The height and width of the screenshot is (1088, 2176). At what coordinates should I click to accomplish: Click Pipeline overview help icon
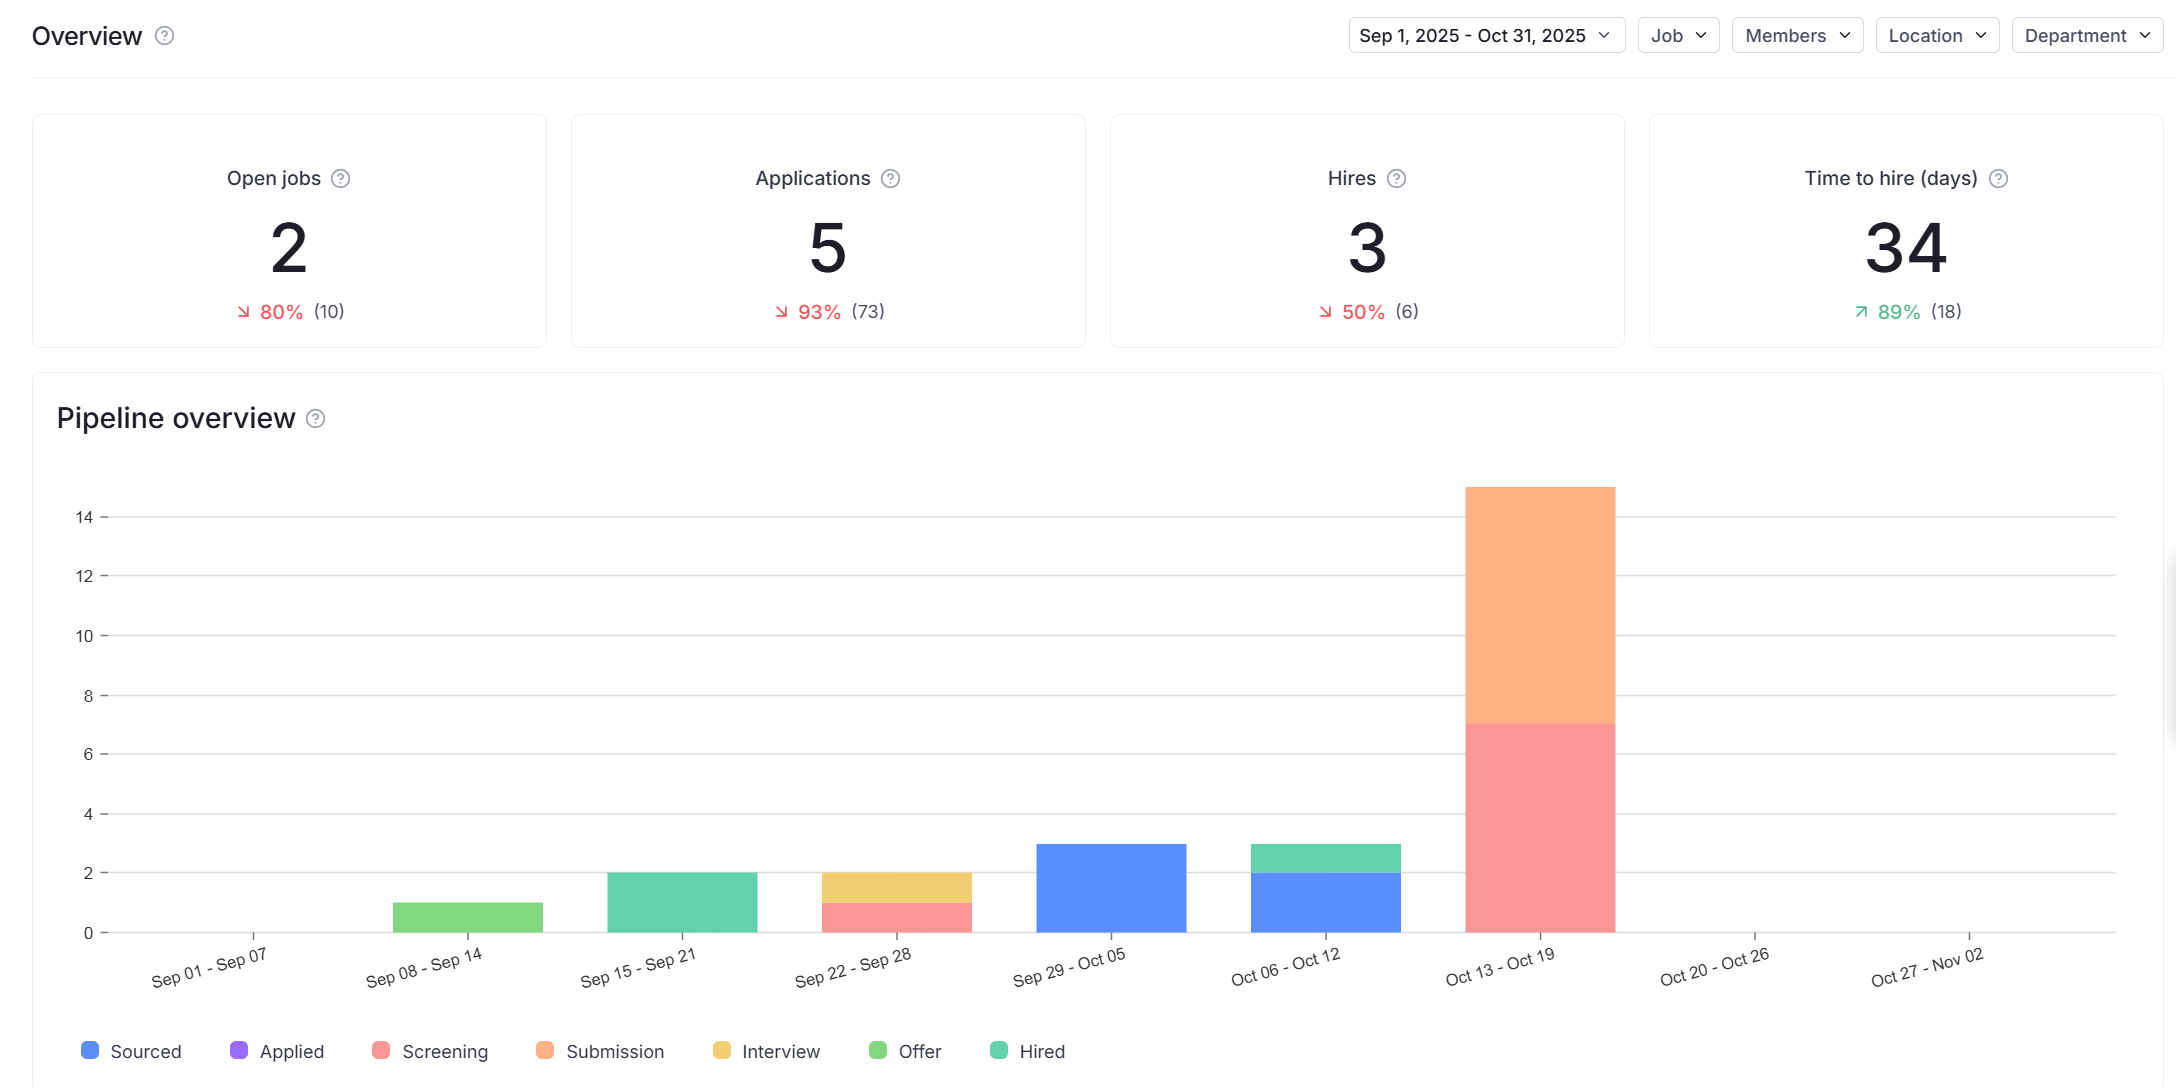[x=315, y=419]
